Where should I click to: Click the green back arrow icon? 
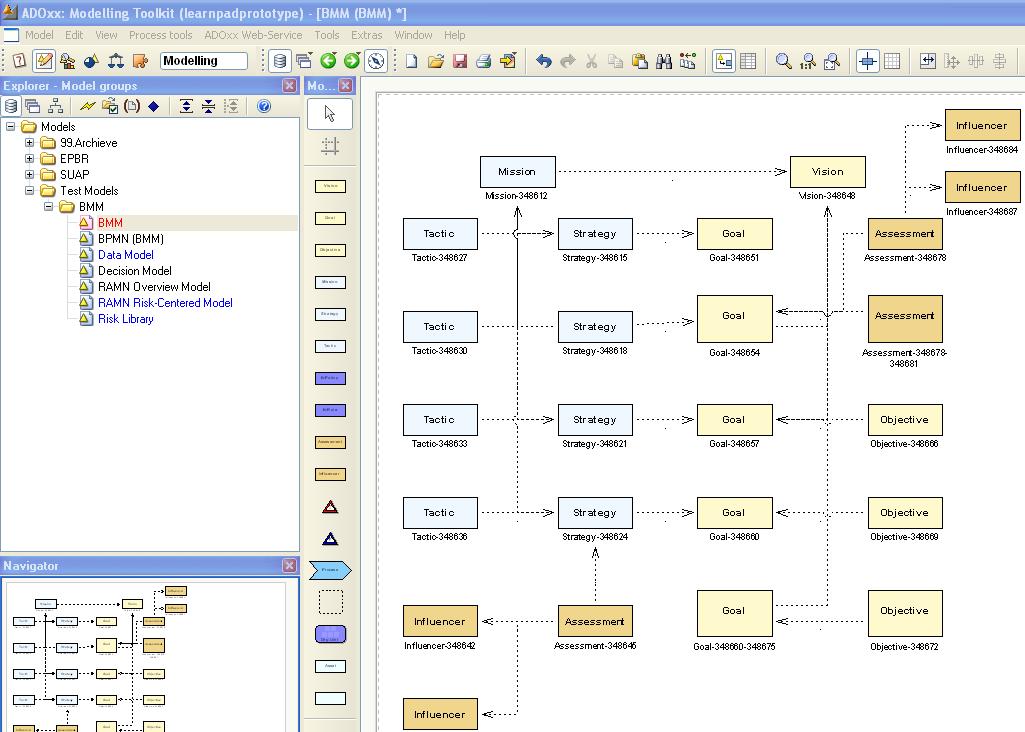point(328,61)
